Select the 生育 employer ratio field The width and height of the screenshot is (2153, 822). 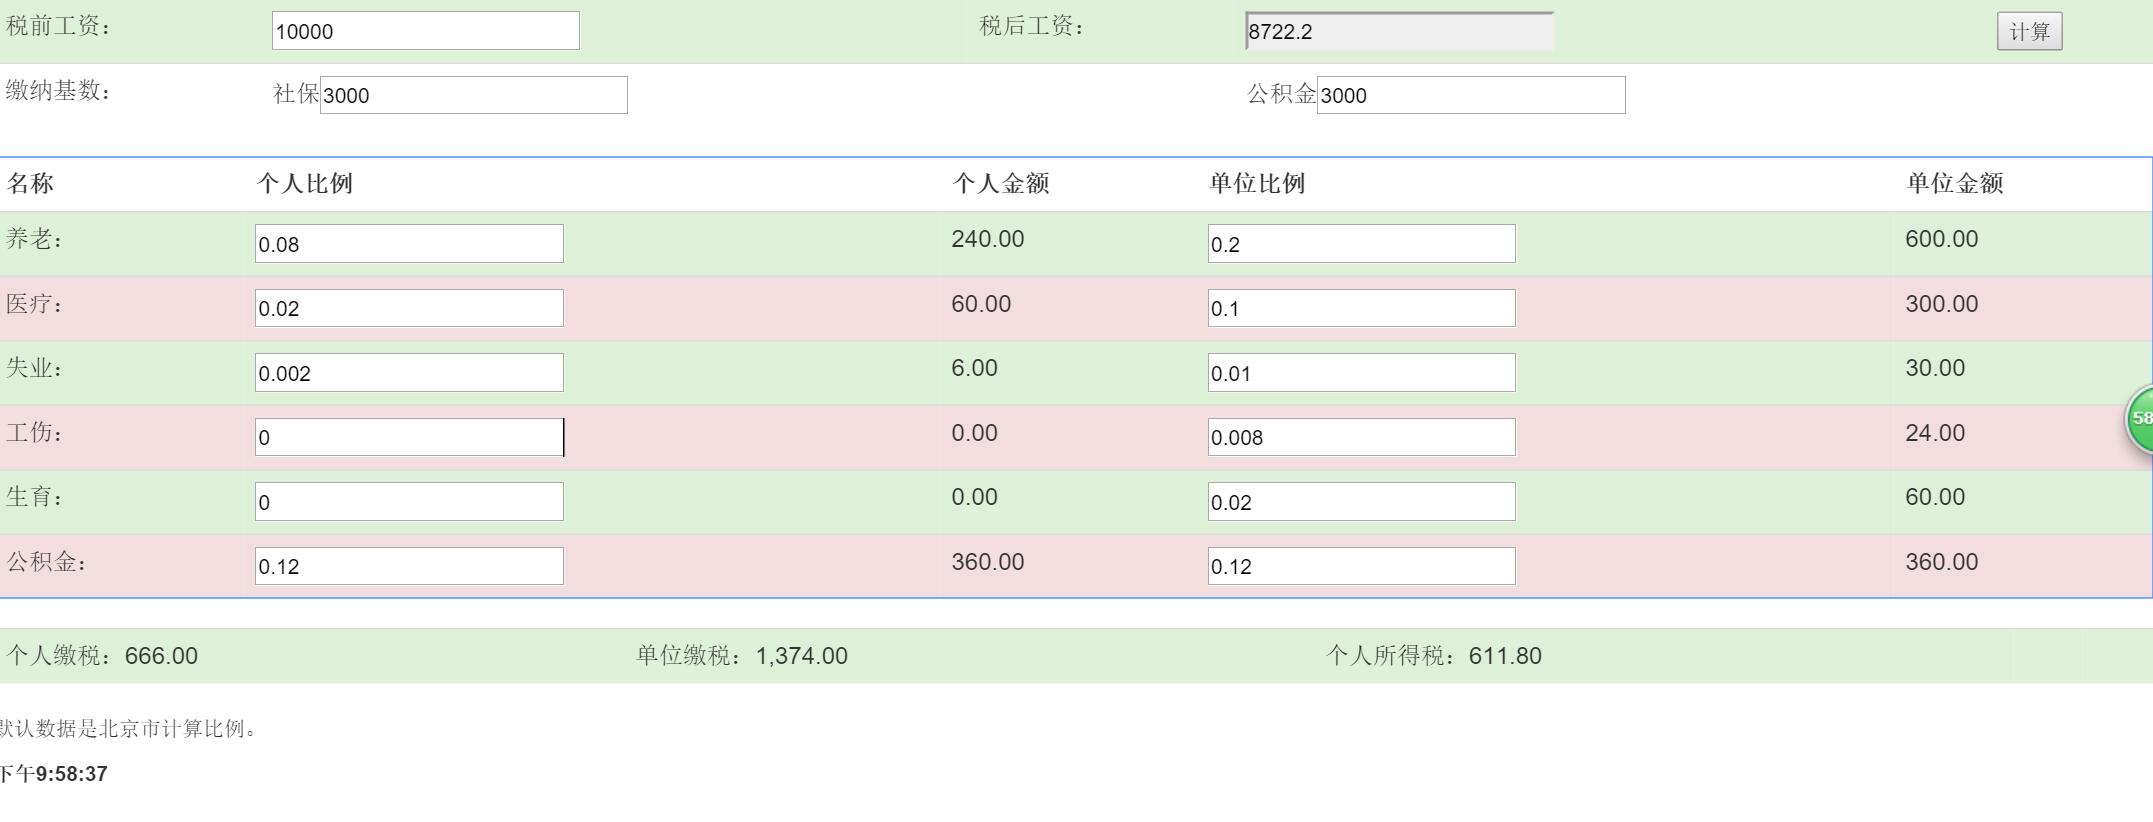click(x=1361, y=502)
